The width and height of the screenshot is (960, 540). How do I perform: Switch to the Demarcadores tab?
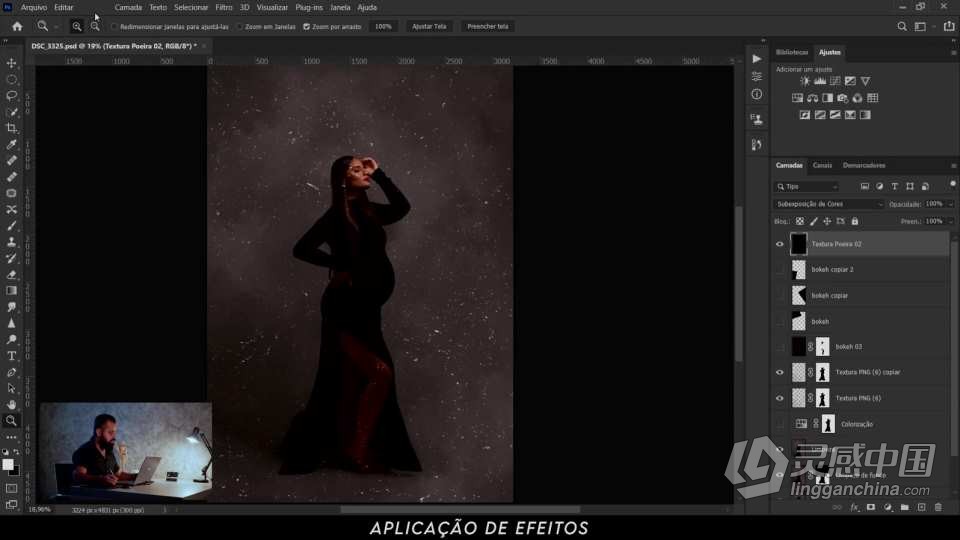864,165
